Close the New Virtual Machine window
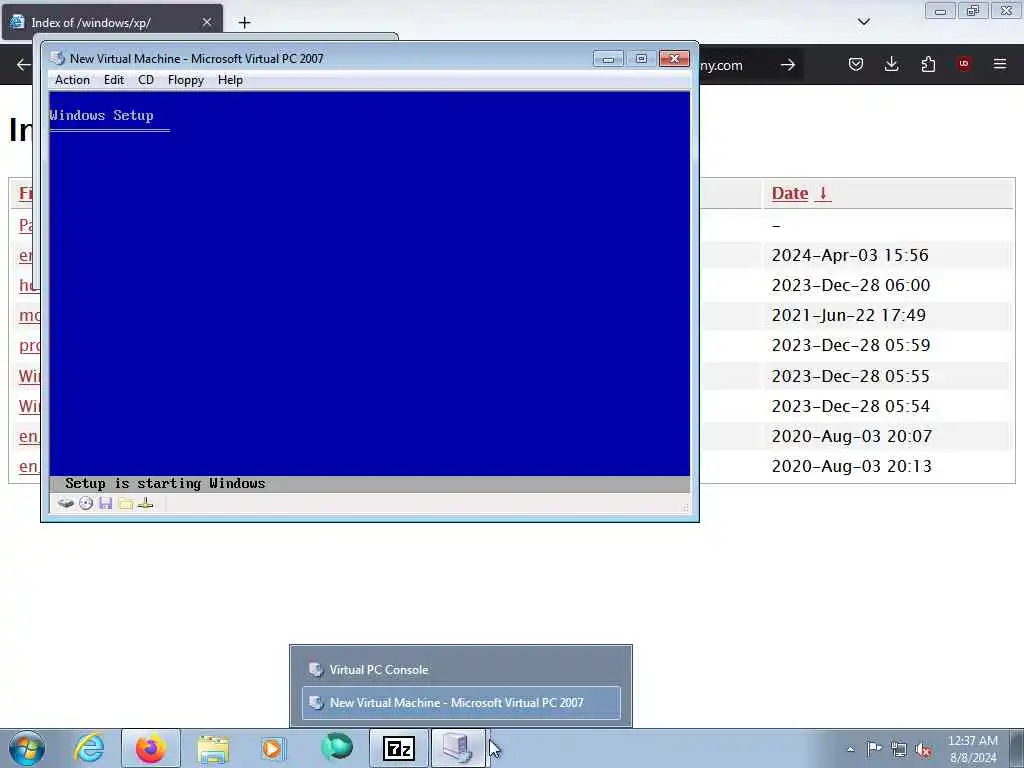 pos(674,59)
